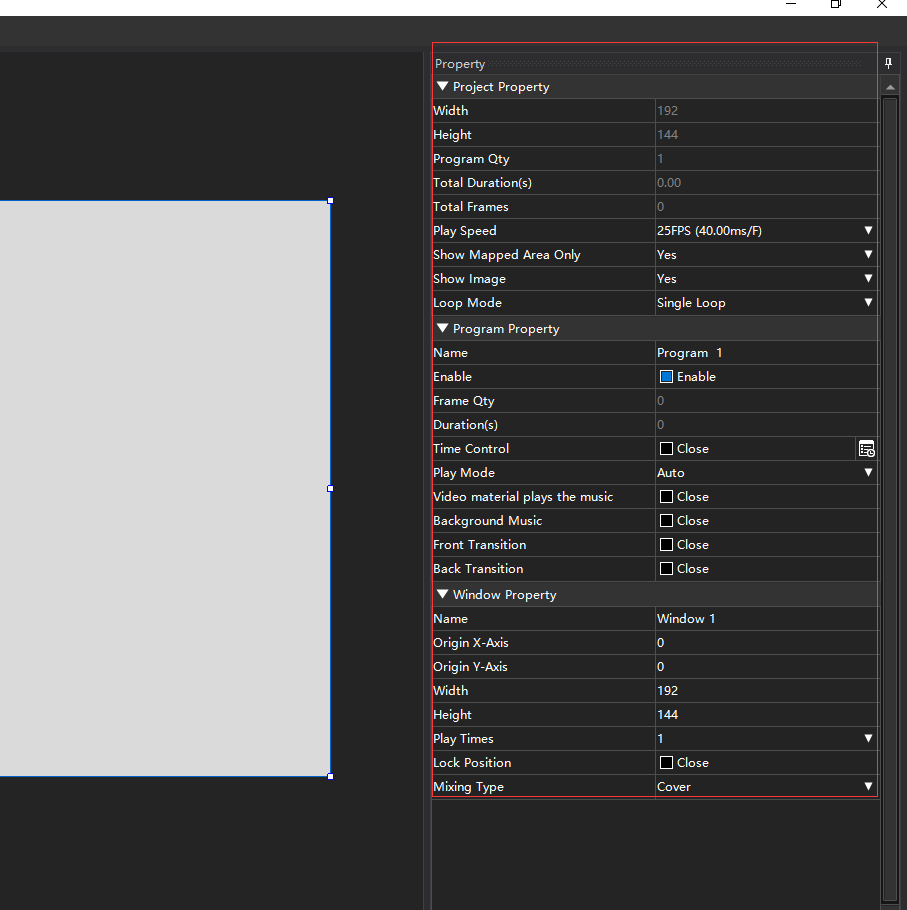Click the bottom-right canvas resize handle

tap(330, 777)
